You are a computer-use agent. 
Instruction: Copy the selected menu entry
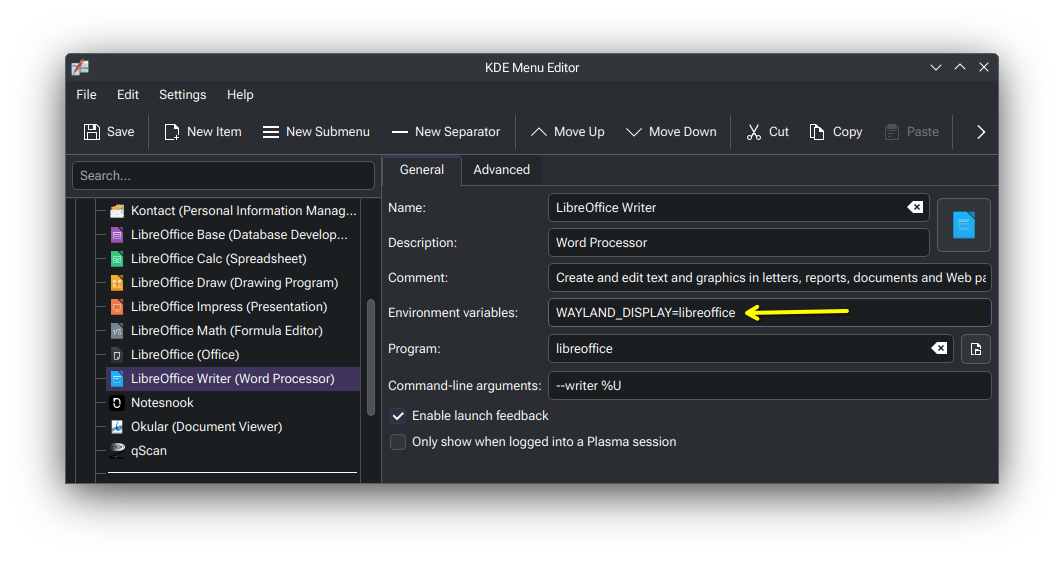(835, 132)
